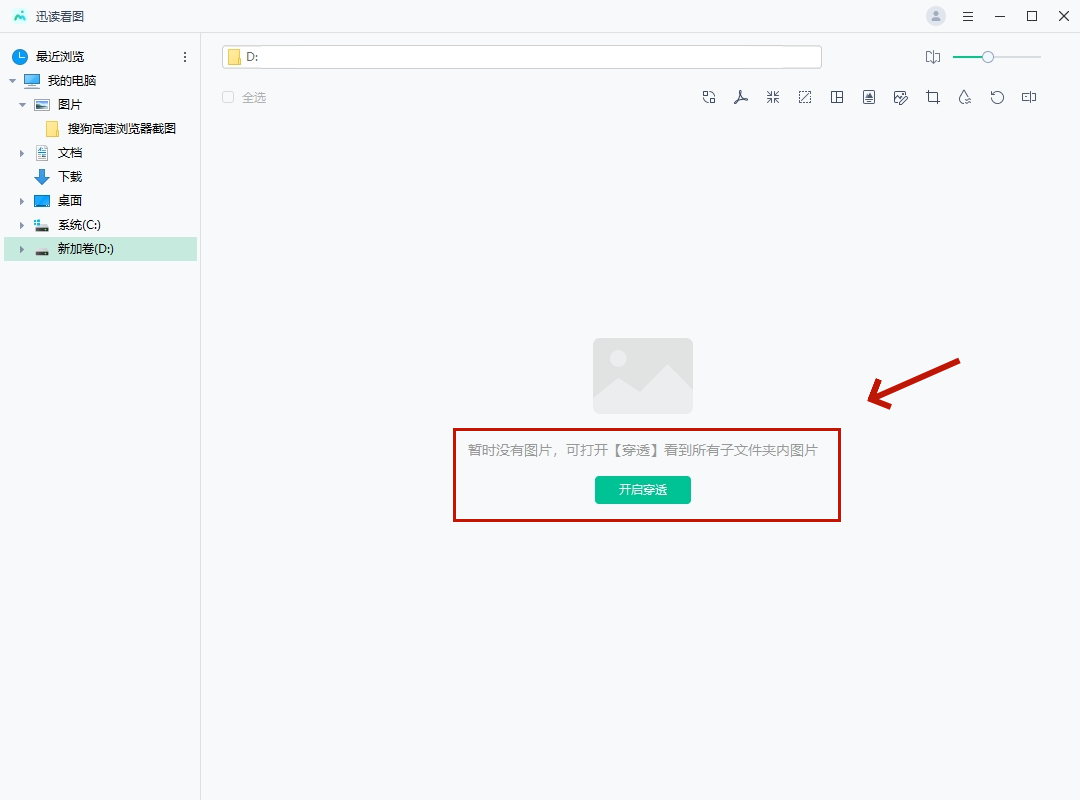Collapse the 我的电脑 tree node arrow
The height and width of the screenshot is (800, 1080).
coord(12,81)
